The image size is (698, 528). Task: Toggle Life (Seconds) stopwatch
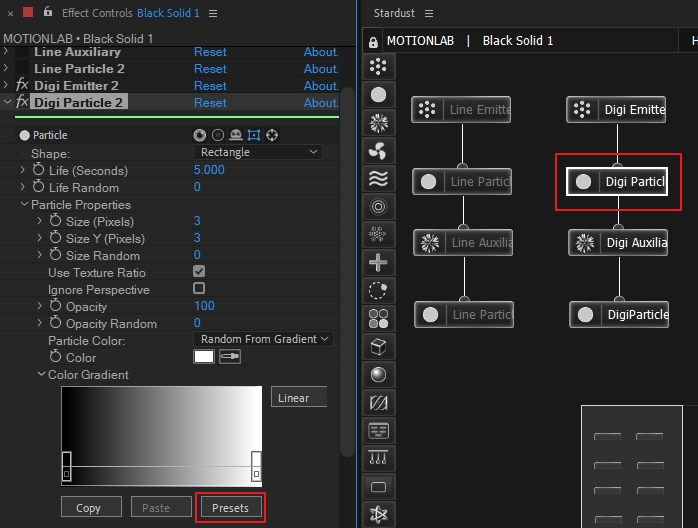tap(38, 170)
